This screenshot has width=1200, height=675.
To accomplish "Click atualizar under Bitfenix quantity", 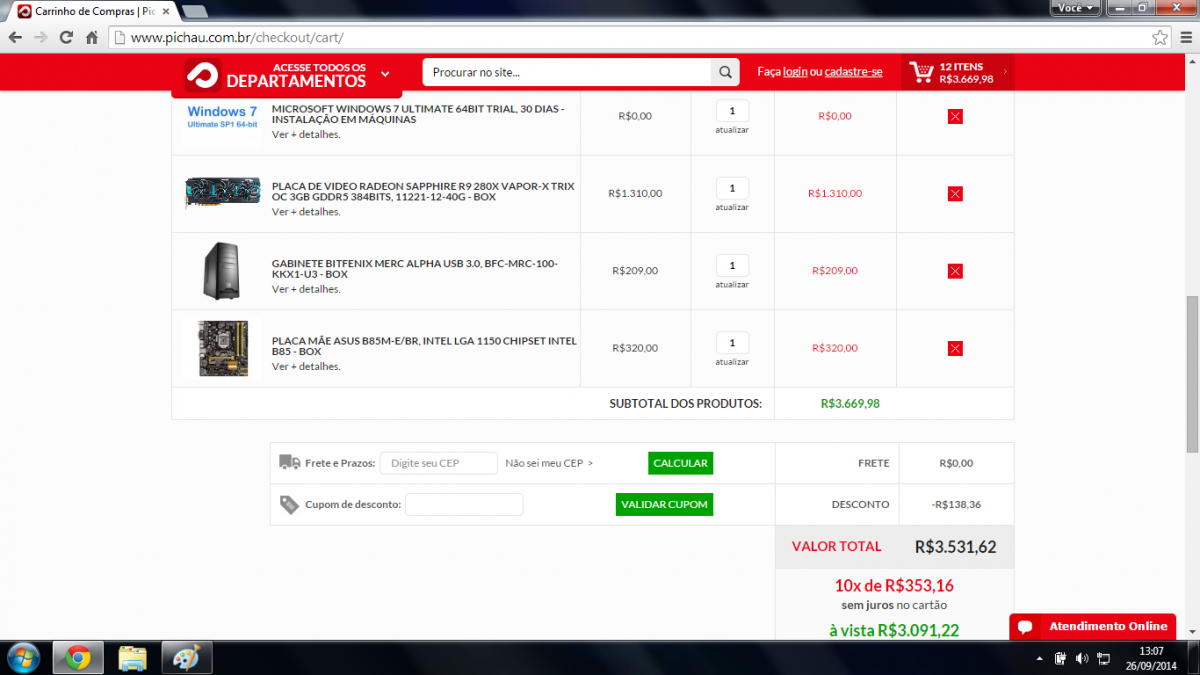I will [x=732, y=285].
